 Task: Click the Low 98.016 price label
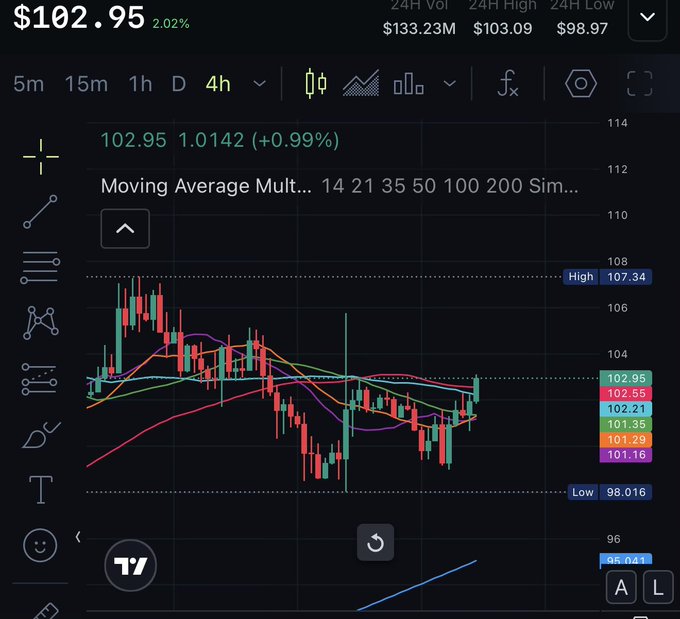(610, 492)
